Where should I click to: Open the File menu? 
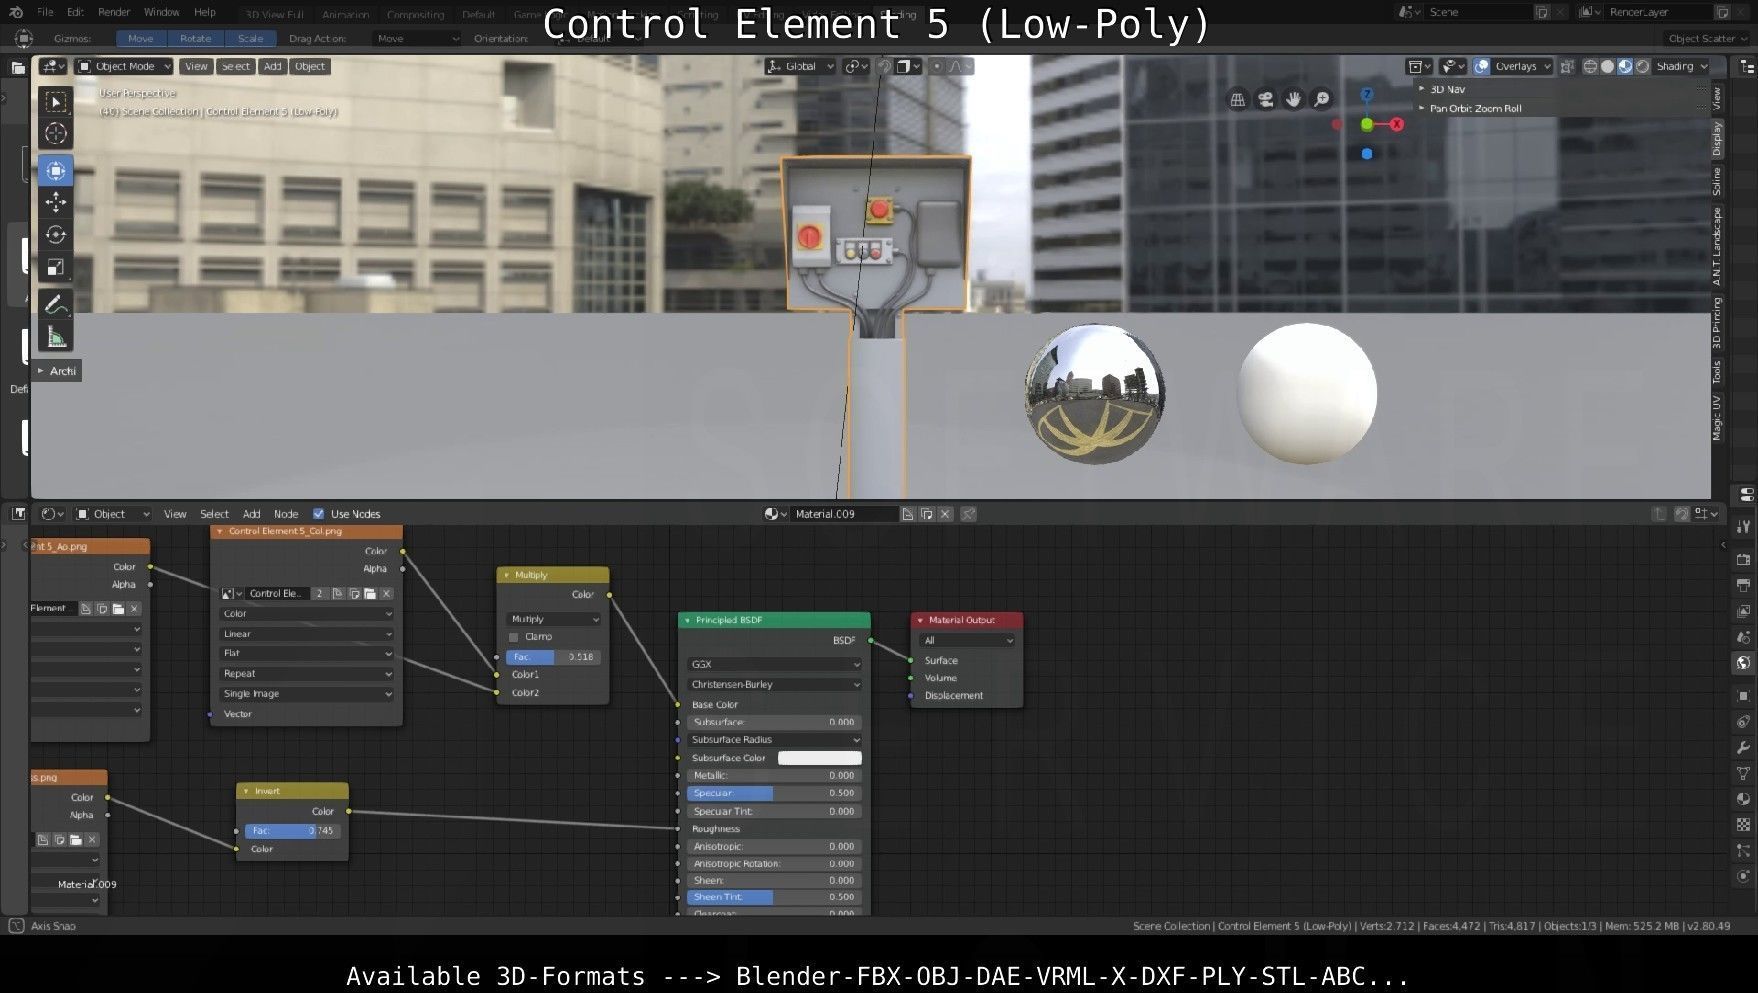(45, 12)
